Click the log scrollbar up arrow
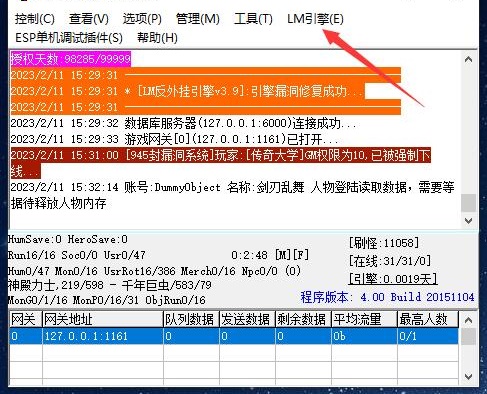Image resolution: width=487 pixels, height=394 pixels. coord(468,60)
